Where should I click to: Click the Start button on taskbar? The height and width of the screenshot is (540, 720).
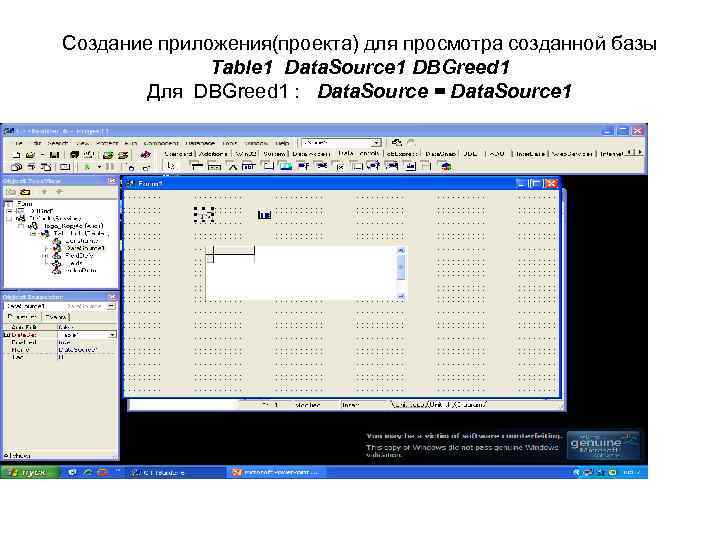pos(29,472)
